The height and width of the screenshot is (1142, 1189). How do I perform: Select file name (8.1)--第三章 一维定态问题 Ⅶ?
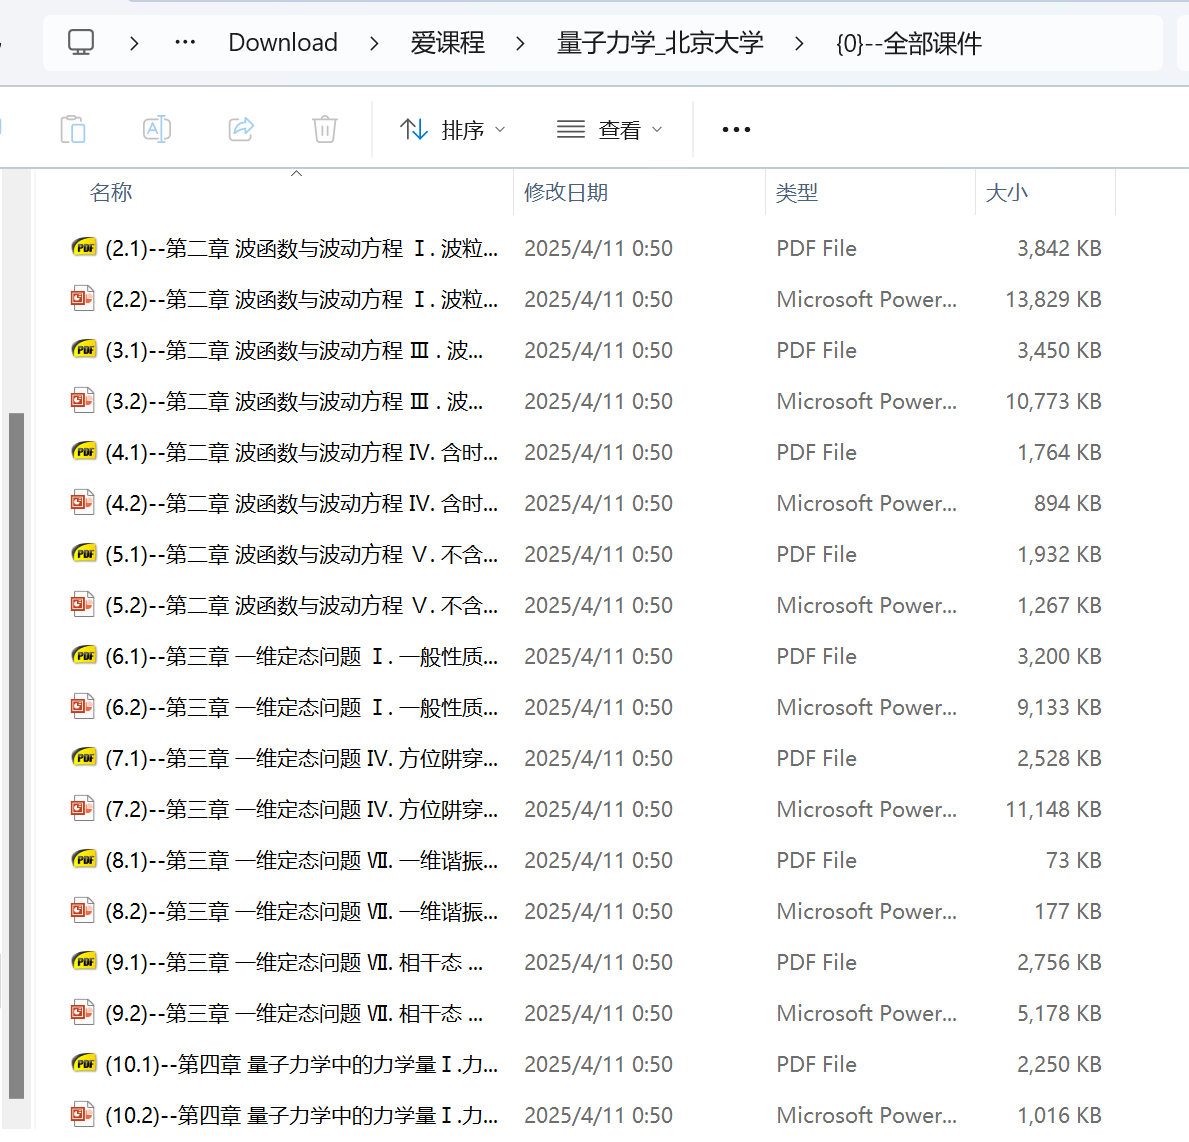click(x=302, y=861)
